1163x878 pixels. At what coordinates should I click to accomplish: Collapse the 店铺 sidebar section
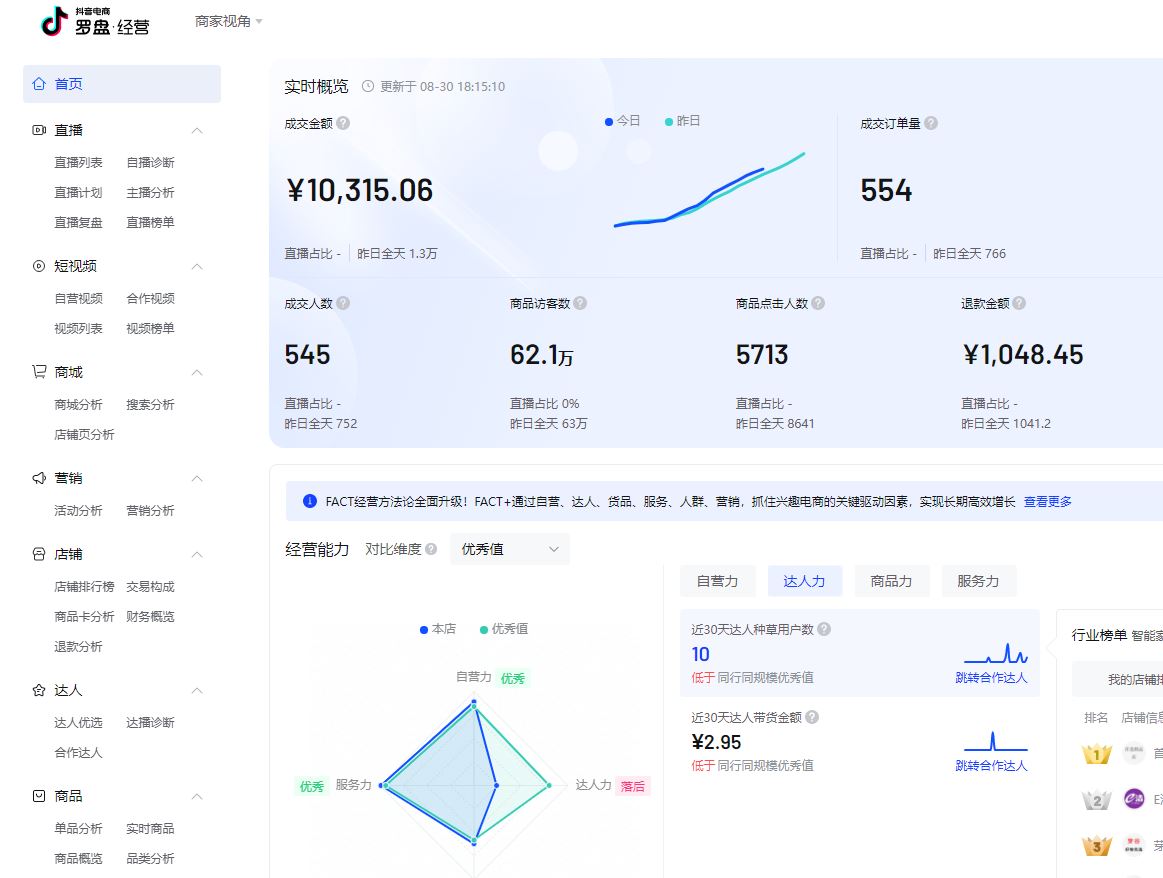[x=197, y=555]
